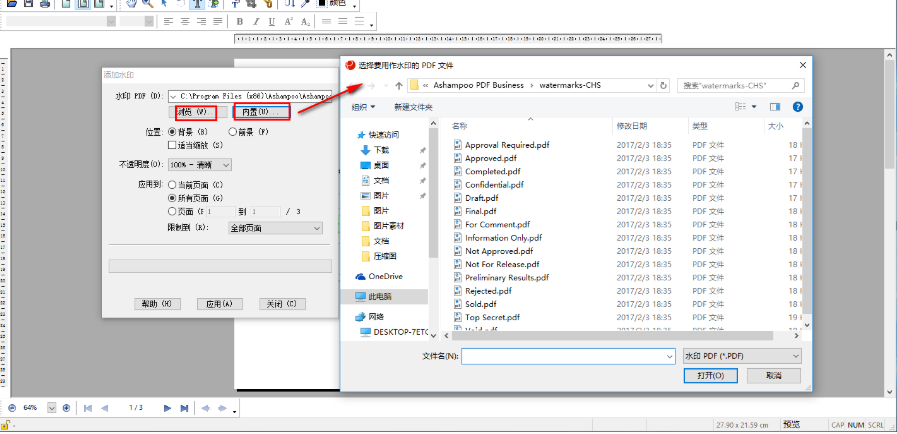The width and height of the screenshot is (897, 434).
Task: Toggle bold formatting
Action: (x=240, y=22)
